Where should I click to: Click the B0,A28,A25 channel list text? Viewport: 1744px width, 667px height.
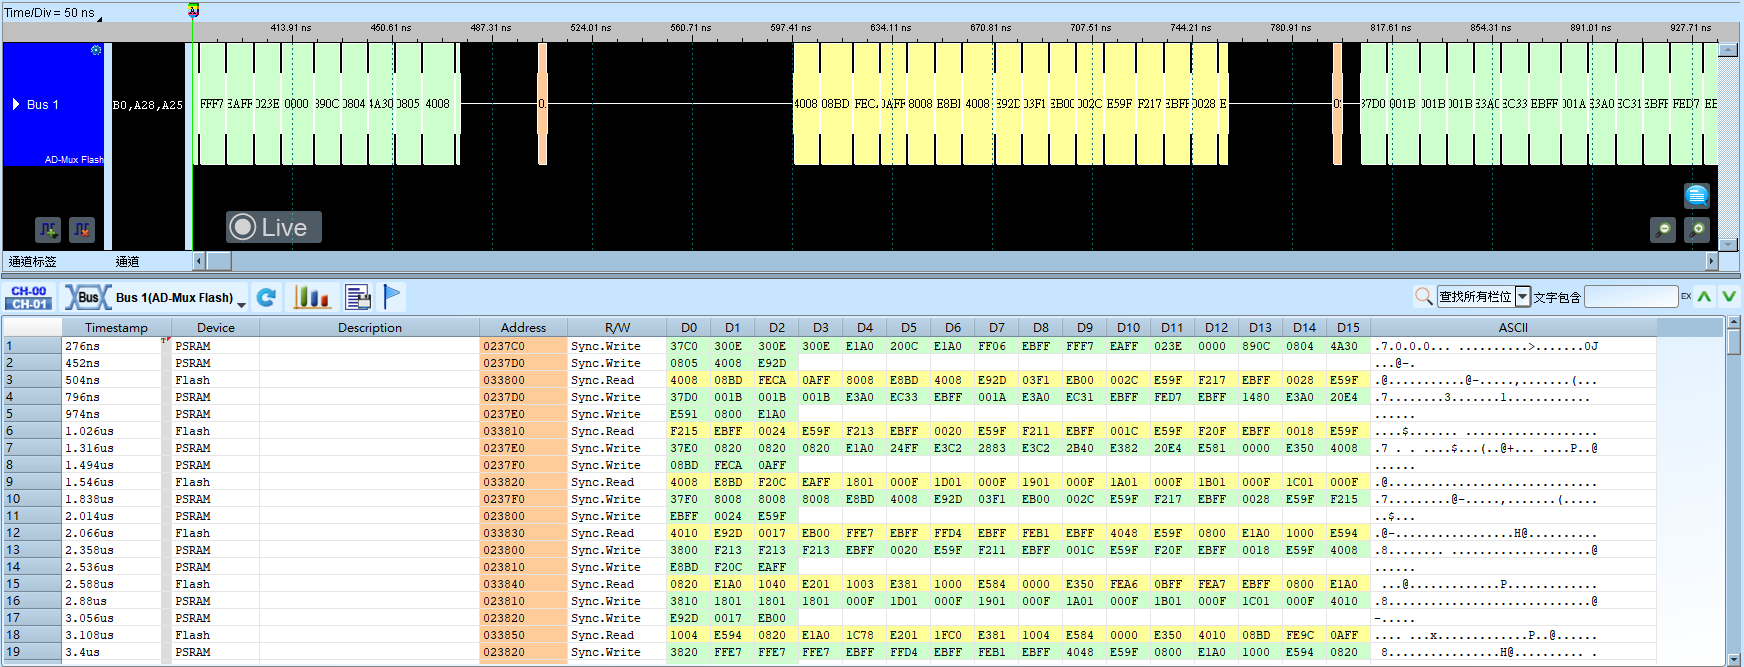tap(148, 105)
